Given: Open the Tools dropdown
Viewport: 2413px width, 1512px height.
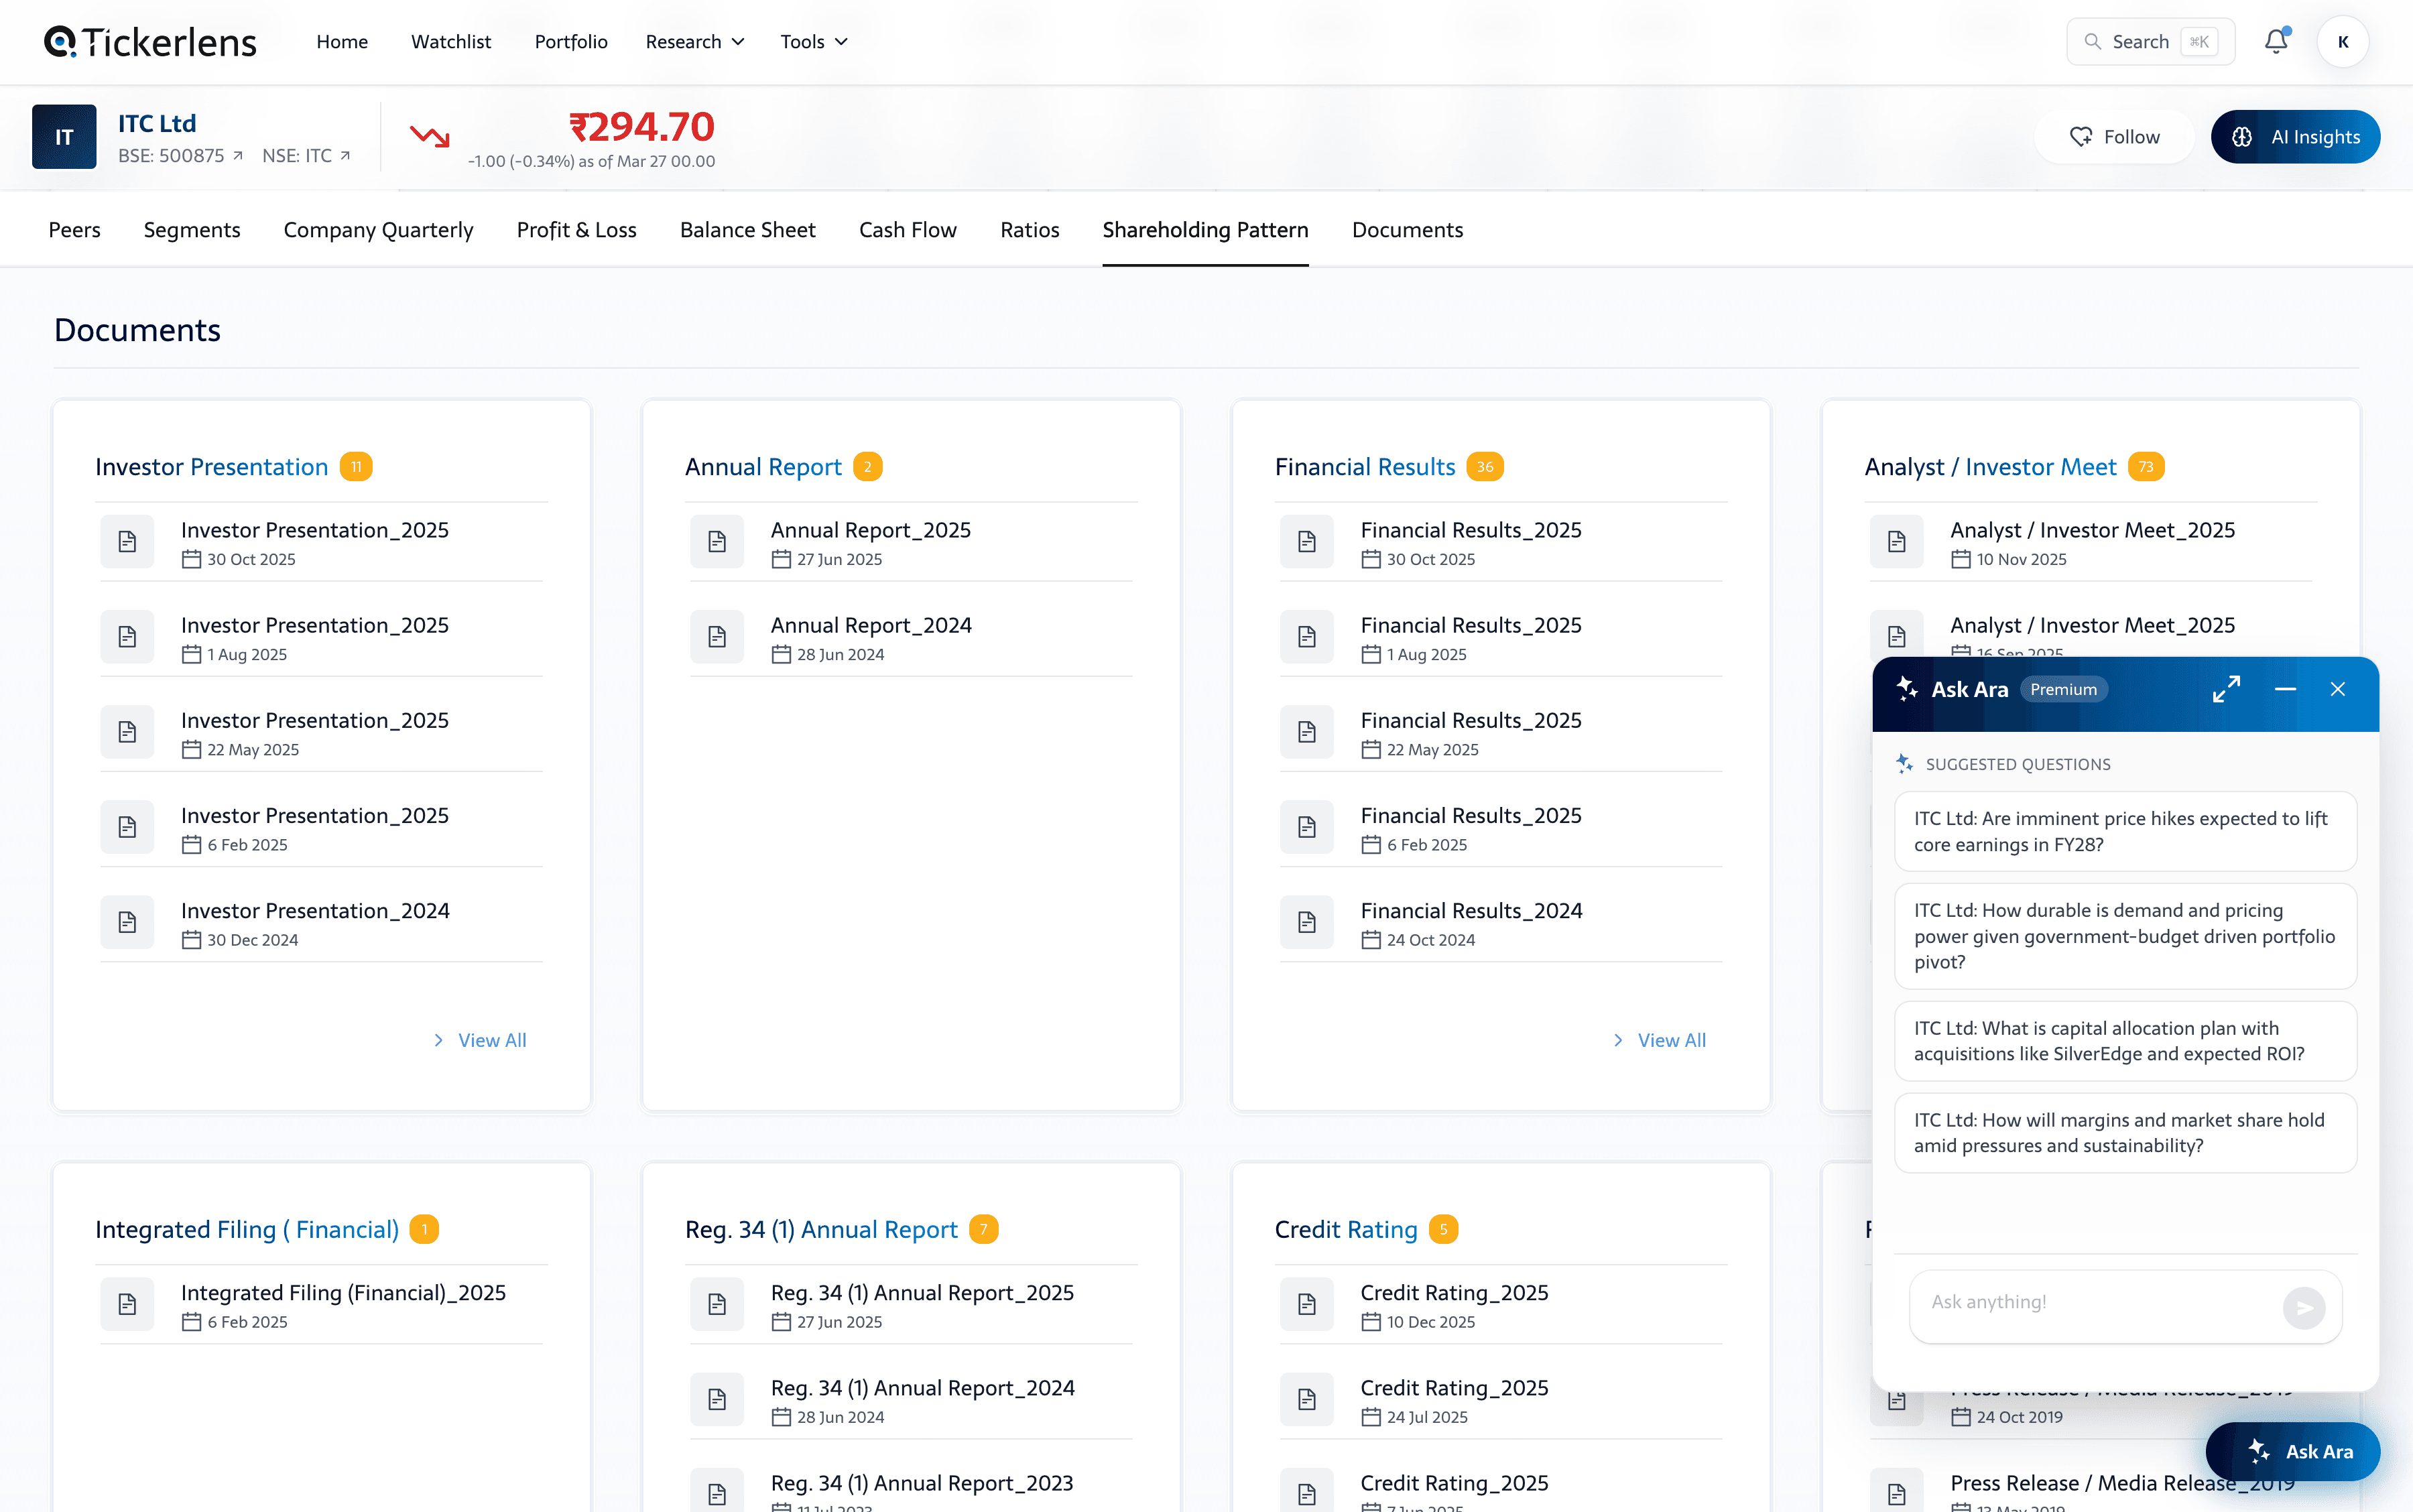Looking at the screenshot, I should (813, 41).
